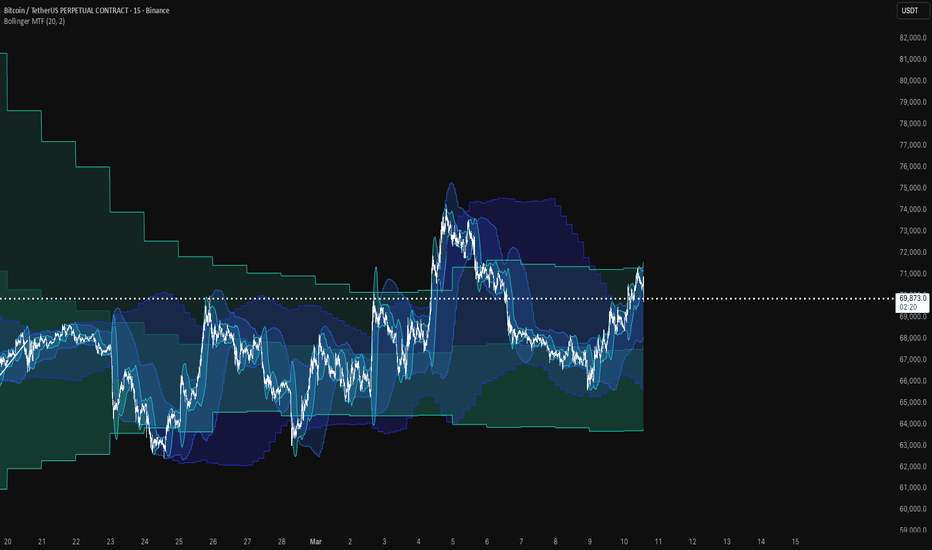Screen dimensions: 932x550
Task: Click the 63,000.0 price axis label
Action: (x=912, y=445)
